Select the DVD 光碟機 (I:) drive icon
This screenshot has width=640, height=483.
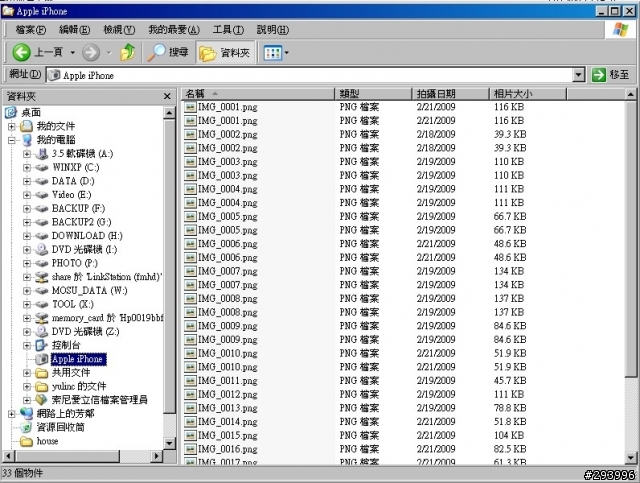(41, 249)
